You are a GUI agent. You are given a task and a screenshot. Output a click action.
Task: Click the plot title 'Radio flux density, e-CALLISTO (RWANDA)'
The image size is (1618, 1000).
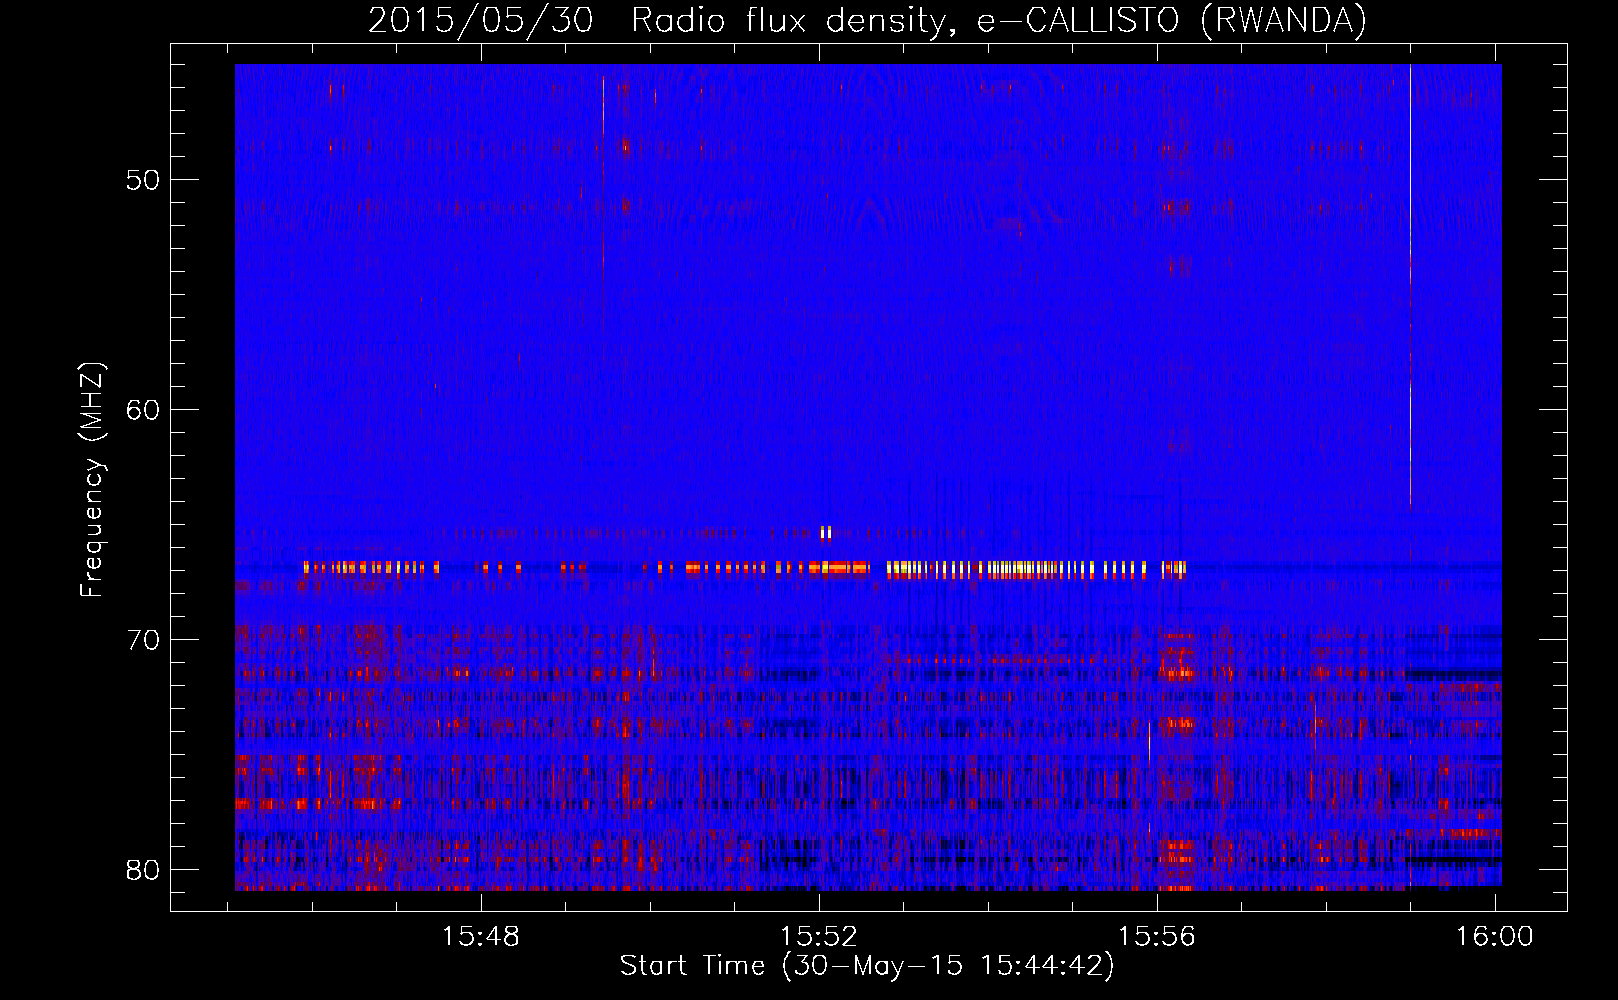click(x=998, y=20)
